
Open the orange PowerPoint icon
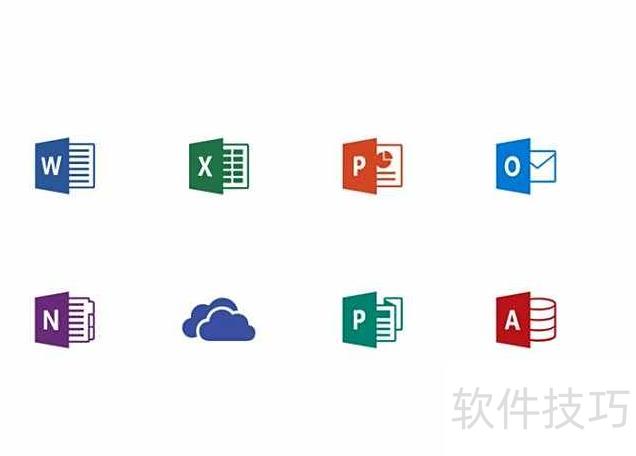(x=372, y=166)
